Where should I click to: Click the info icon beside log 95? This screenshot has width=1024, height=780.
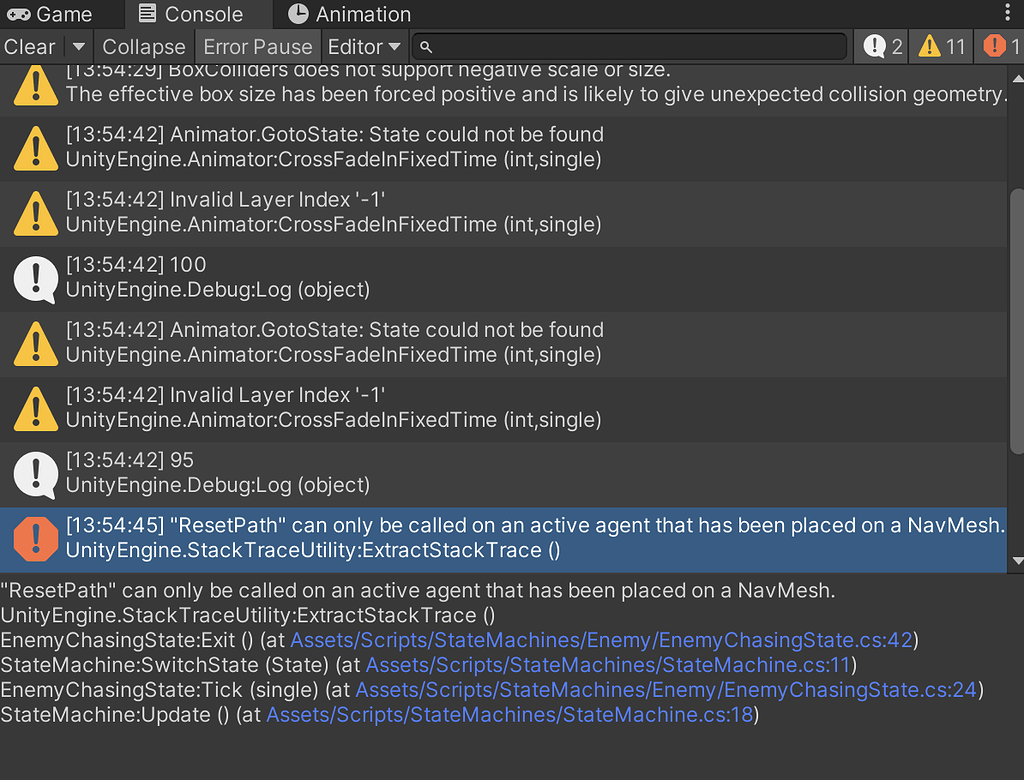pos(36,473)
